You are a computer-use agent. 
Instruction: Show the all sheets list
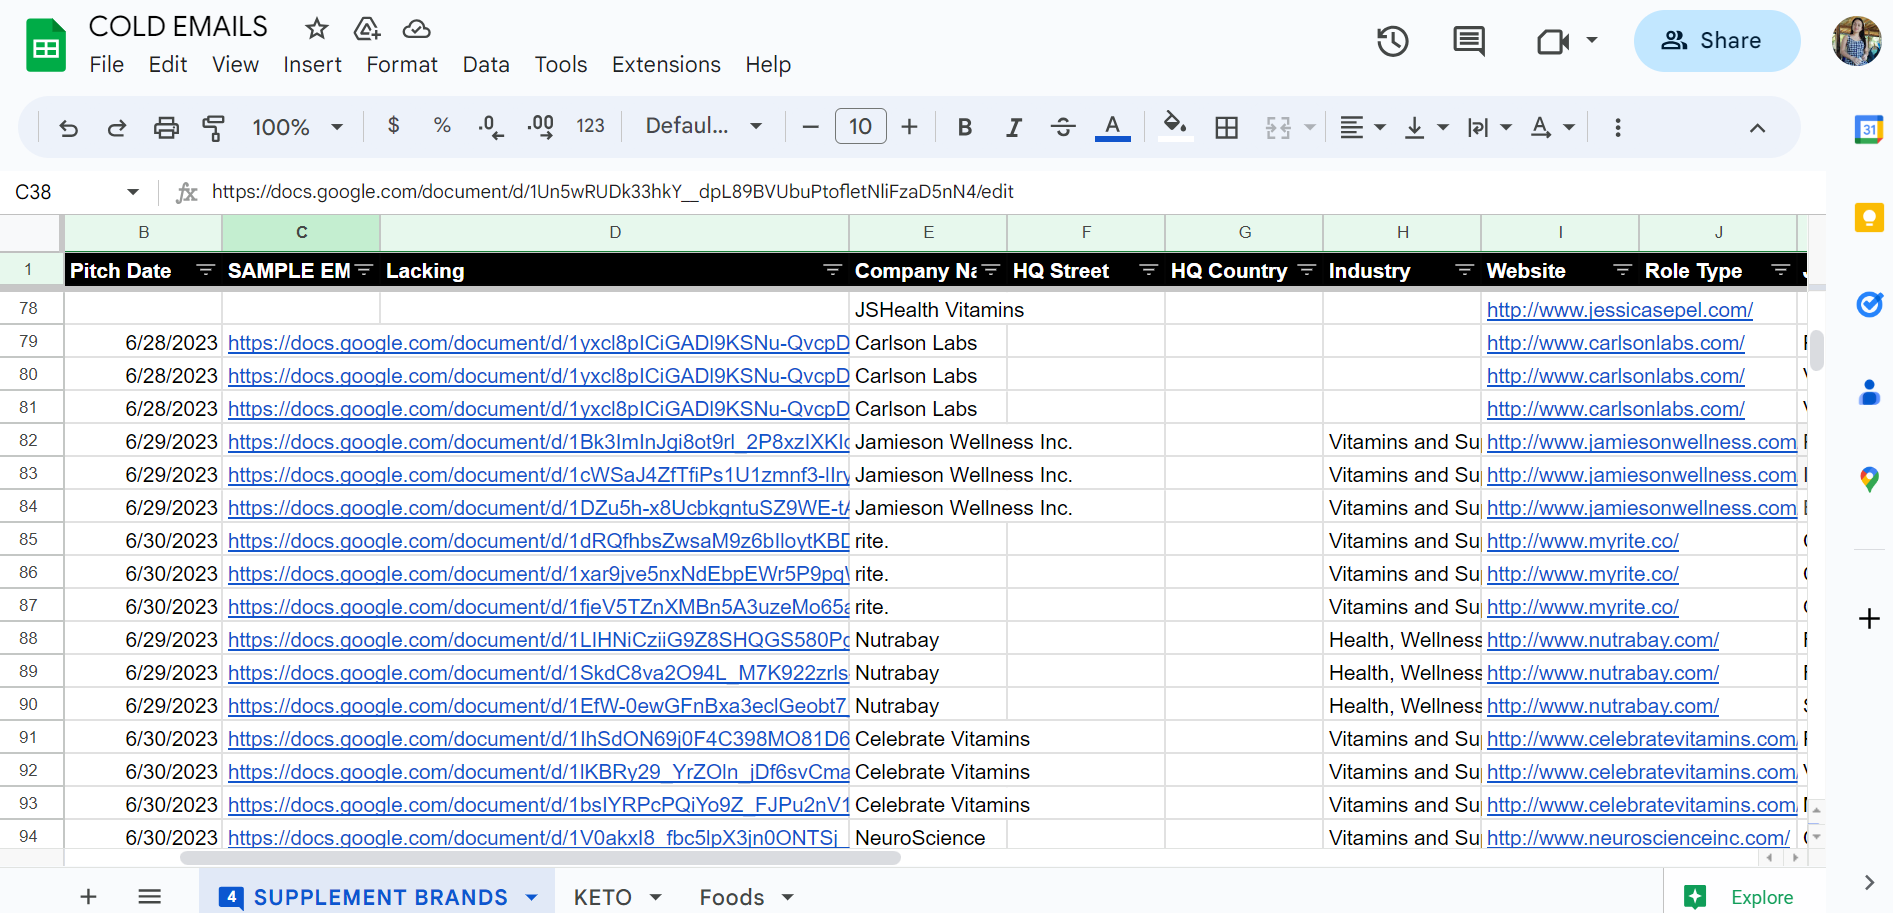(150, 896)
